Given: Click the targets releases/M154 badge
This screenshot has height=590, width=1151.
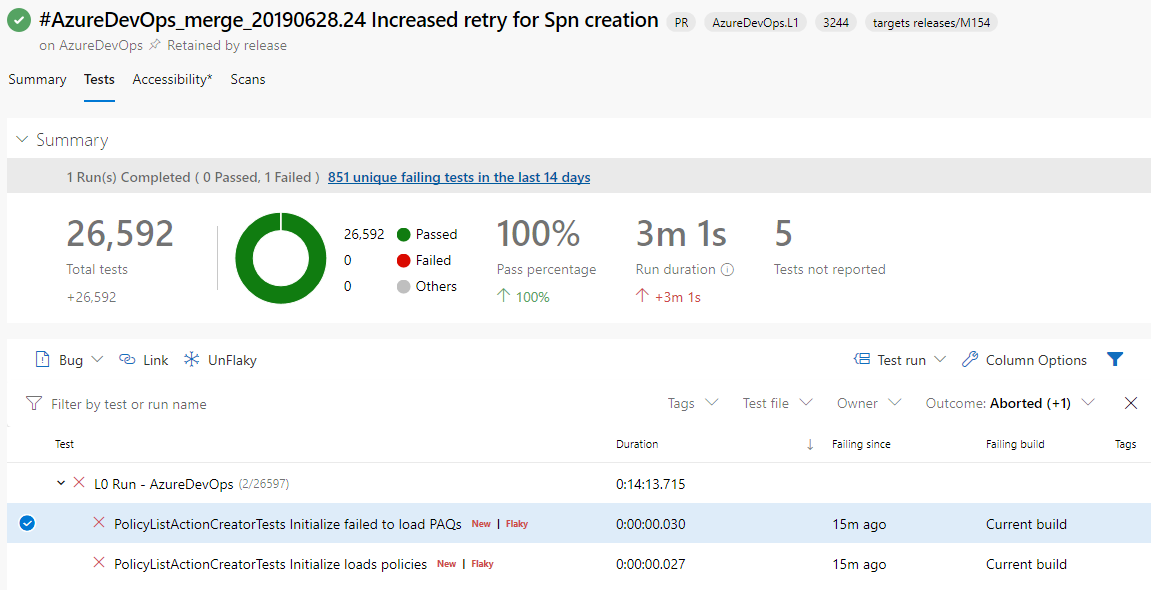Looking at the screenshot, I should (931, 23).
